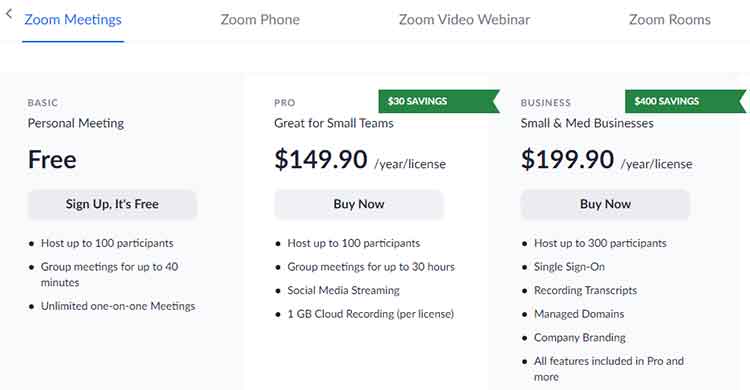
Task: Click the $400 Savings green badge
Action: click(x=685, y=101)
